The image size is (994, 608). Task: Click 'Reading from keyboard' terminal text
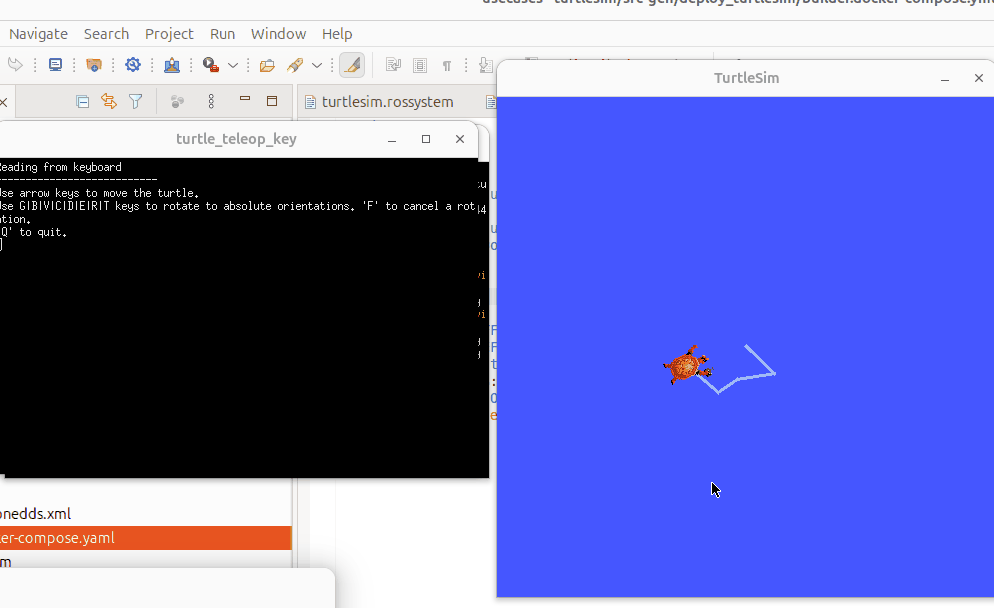(x=61, y=167)
